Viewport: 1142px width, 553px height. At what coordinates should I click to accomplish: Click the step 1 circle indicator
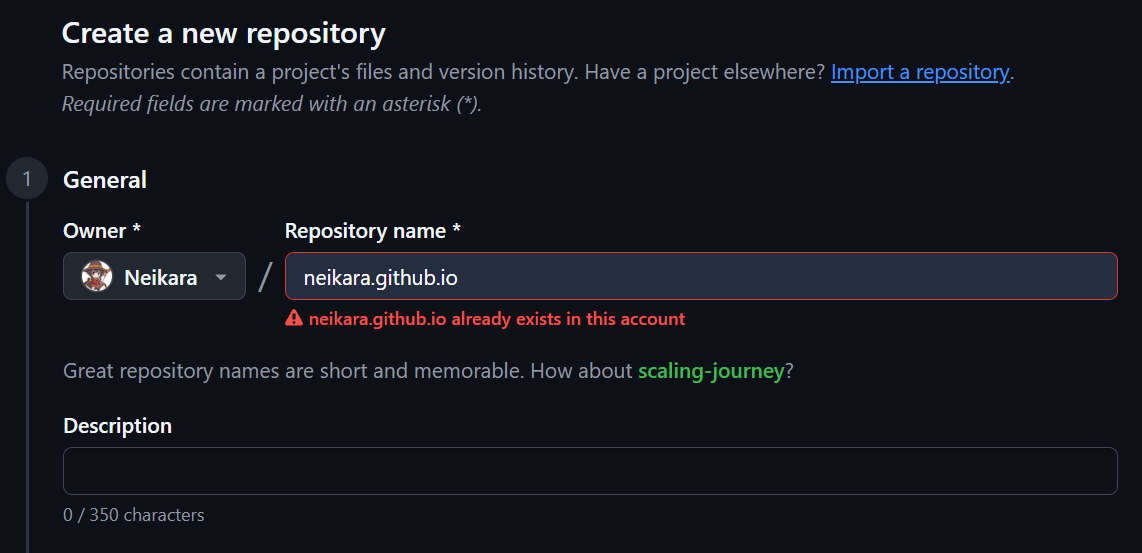pos(27,180)
